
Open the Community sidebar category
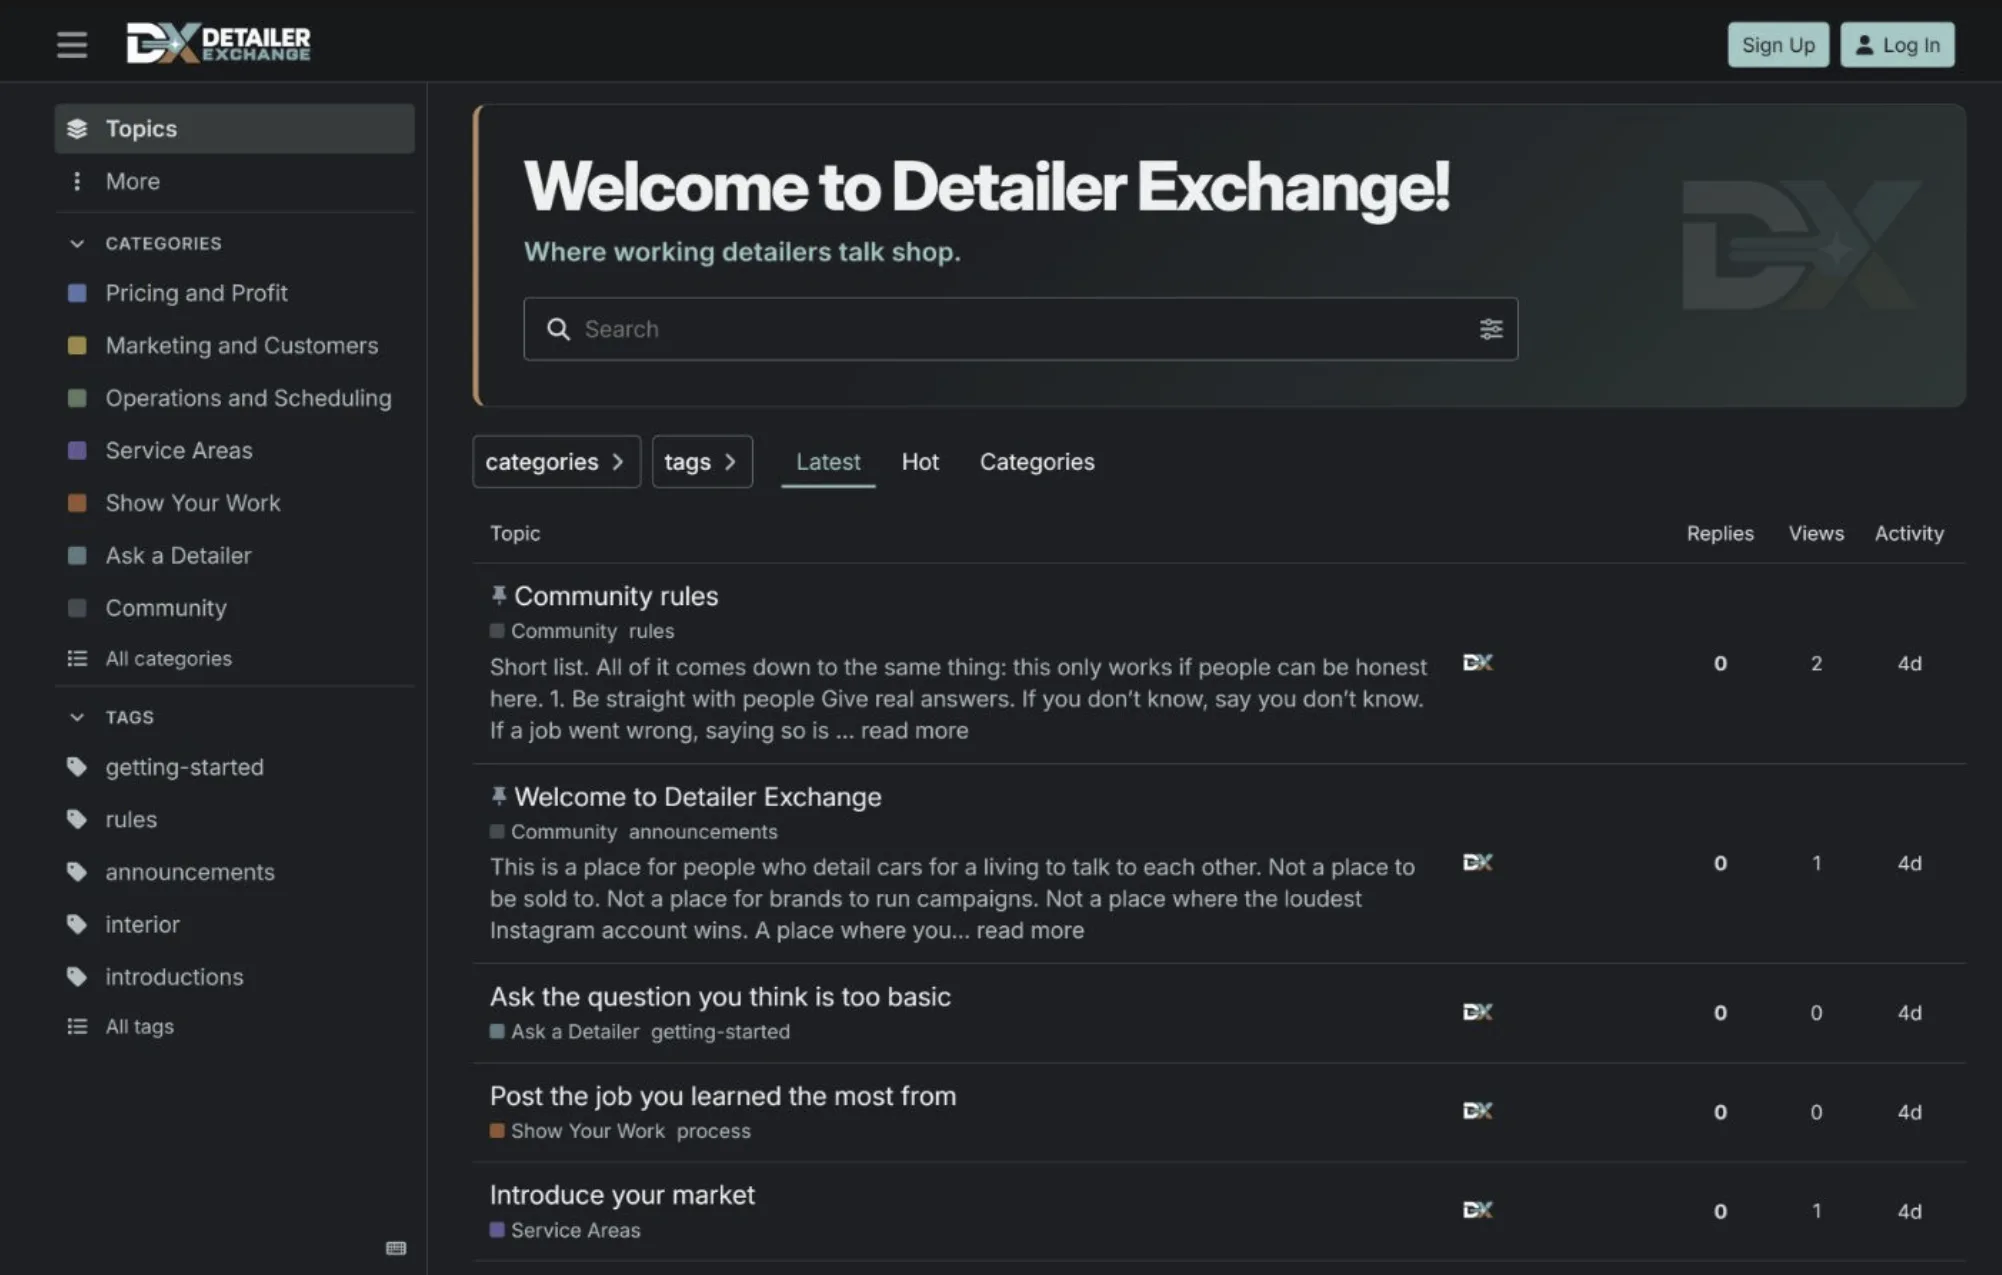(x=234, y=608)
